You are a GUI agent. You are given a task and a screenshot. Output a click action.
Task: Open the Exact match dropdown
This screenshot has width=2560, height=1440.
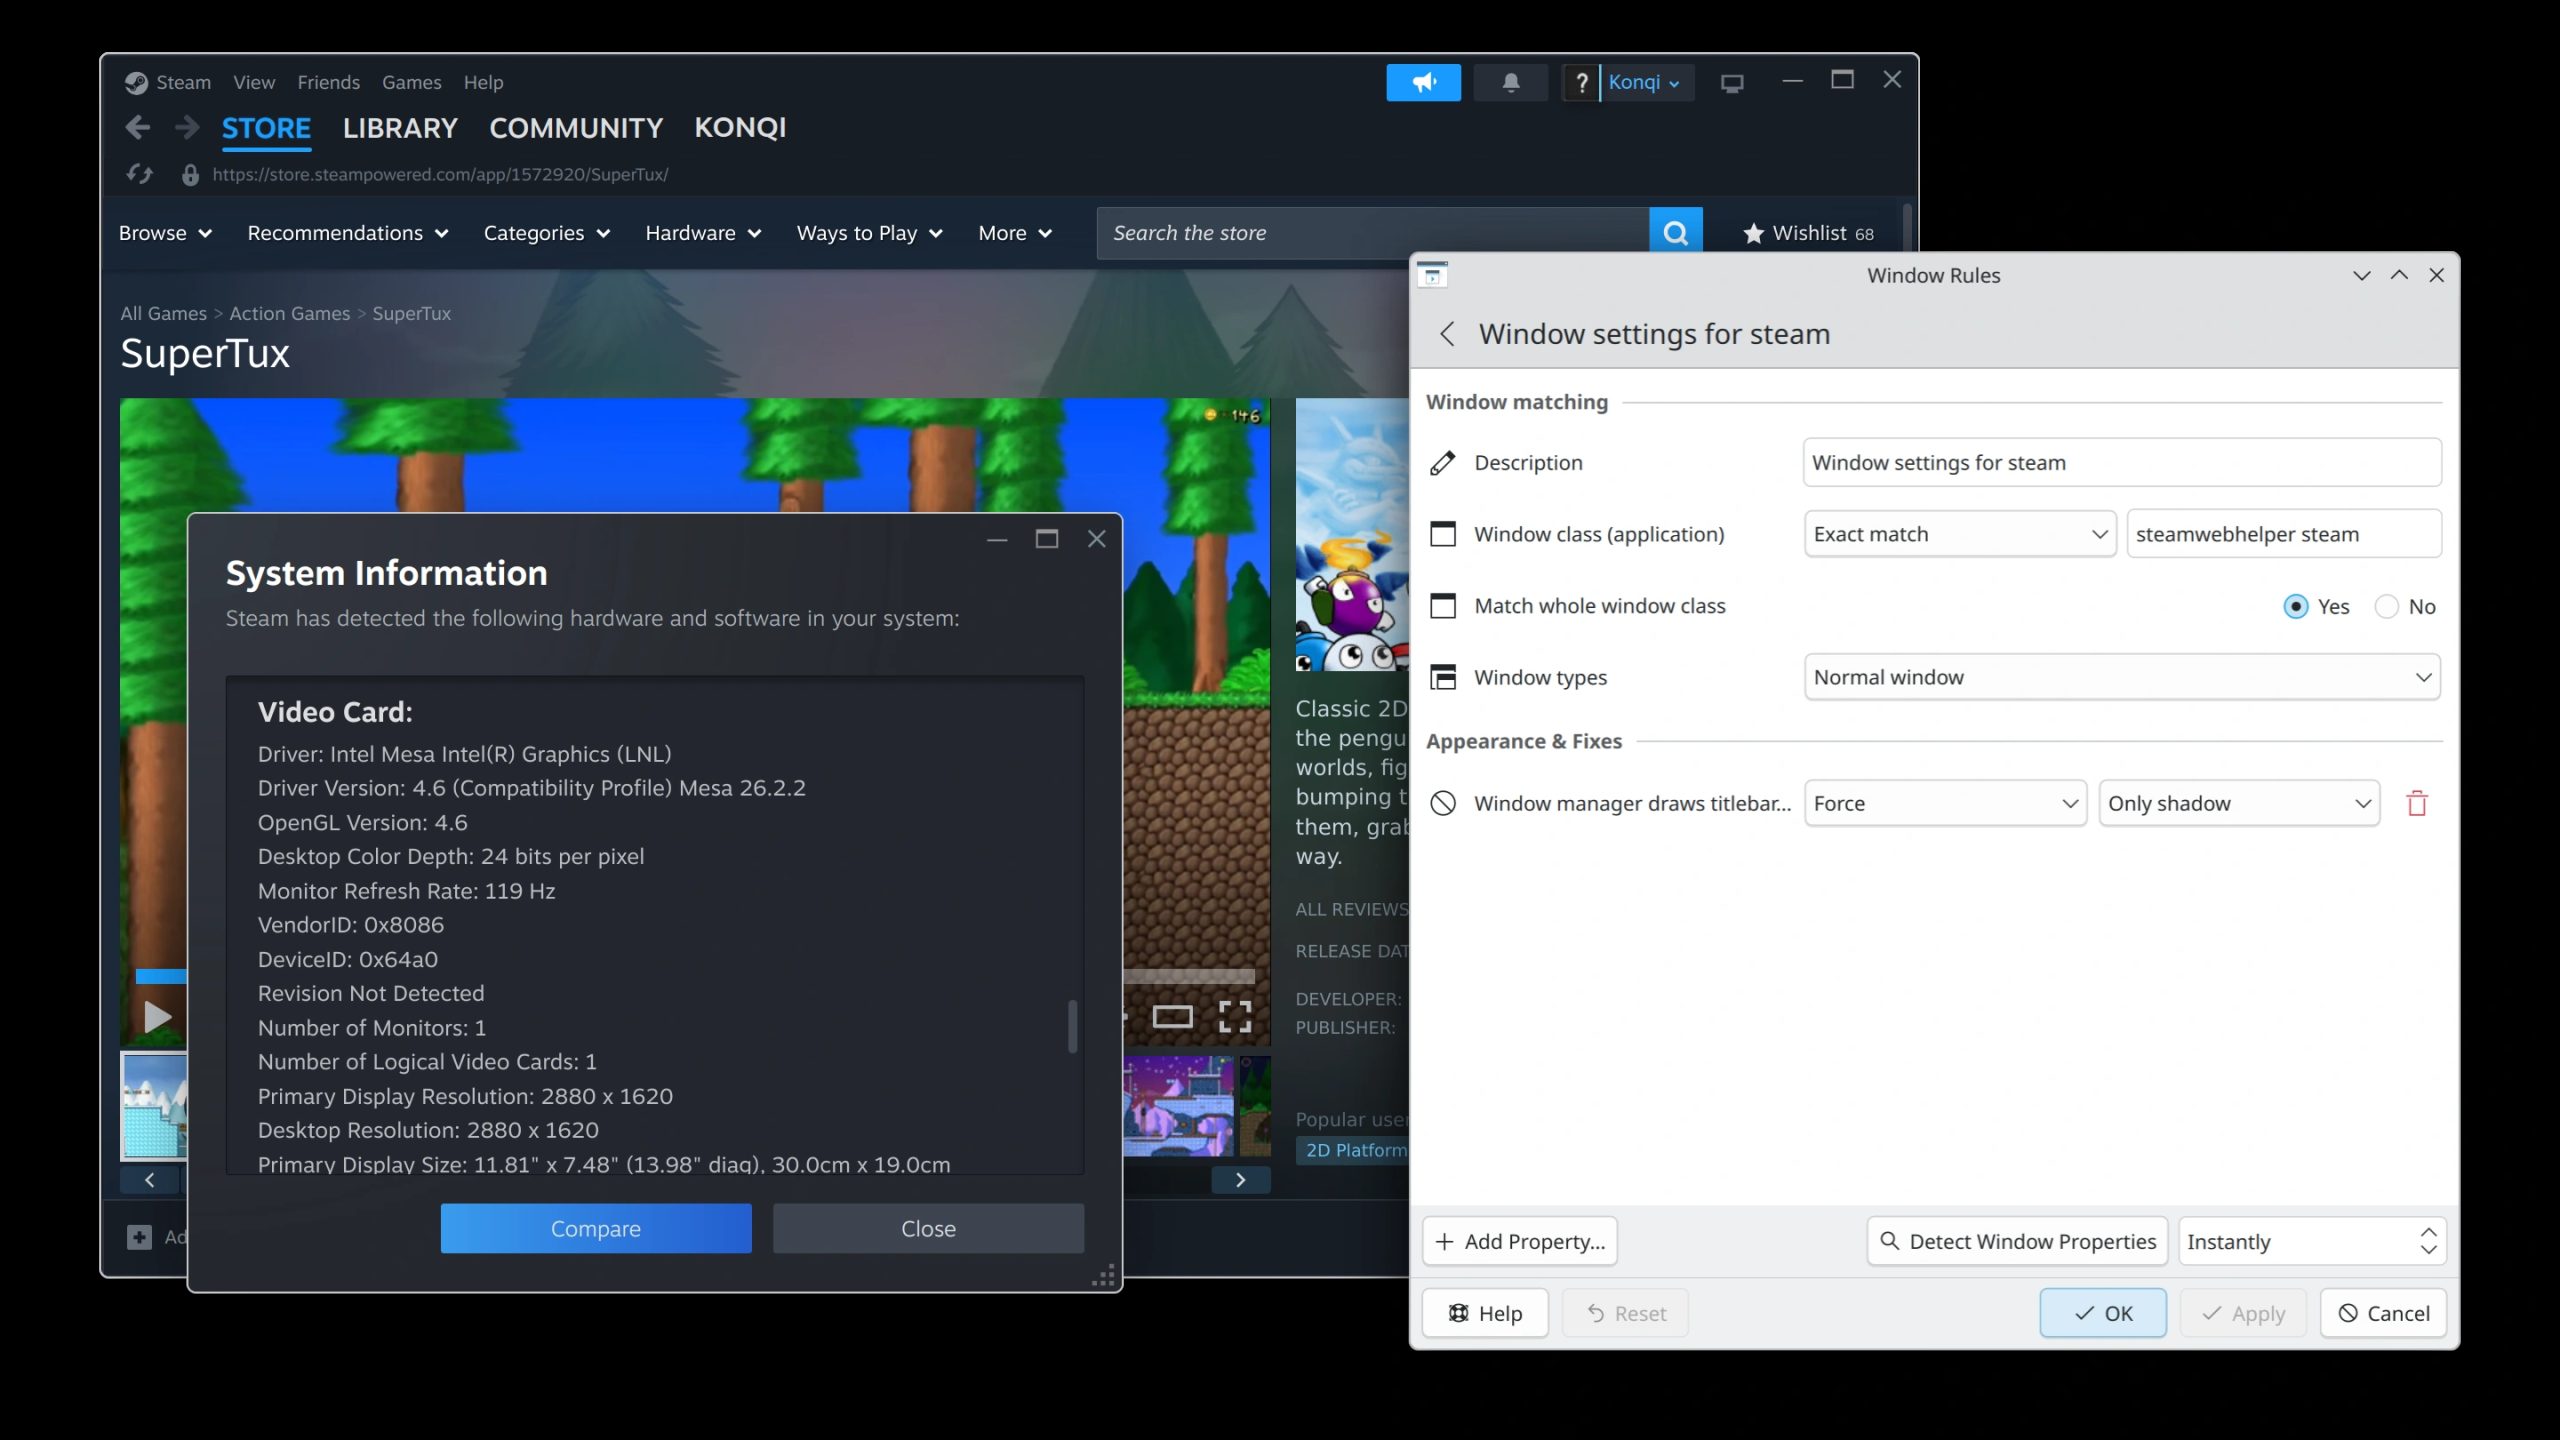1959,534
